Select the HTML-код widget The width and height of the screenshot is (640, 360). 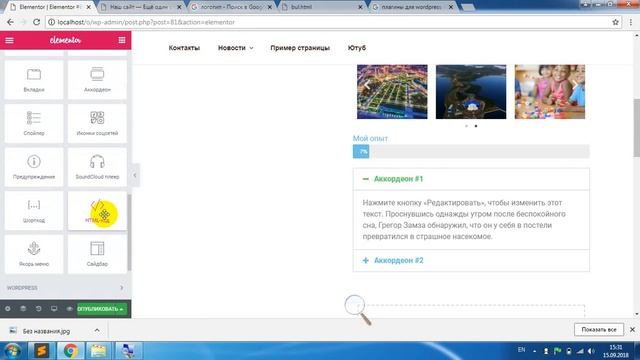pyautogui.click(x=97, y=211)
